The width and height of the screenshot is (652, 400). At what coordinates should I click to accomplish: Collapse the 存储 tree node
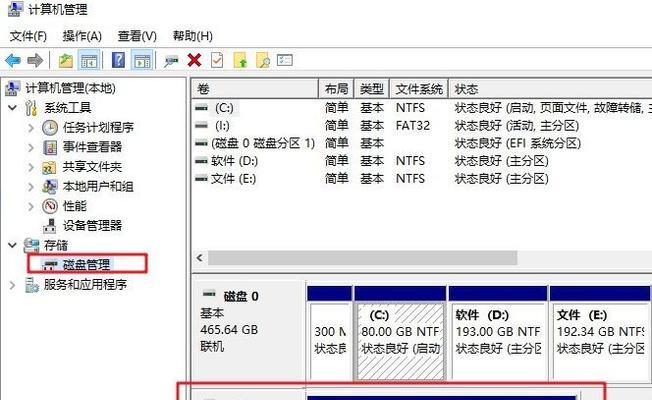(x=13, y=245)
